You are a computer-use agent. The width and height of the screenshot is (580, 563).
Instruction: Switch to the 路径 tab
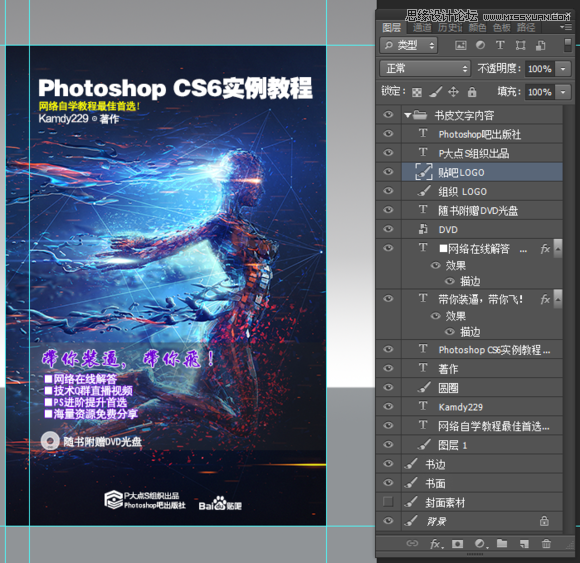(x=526, y=28)
